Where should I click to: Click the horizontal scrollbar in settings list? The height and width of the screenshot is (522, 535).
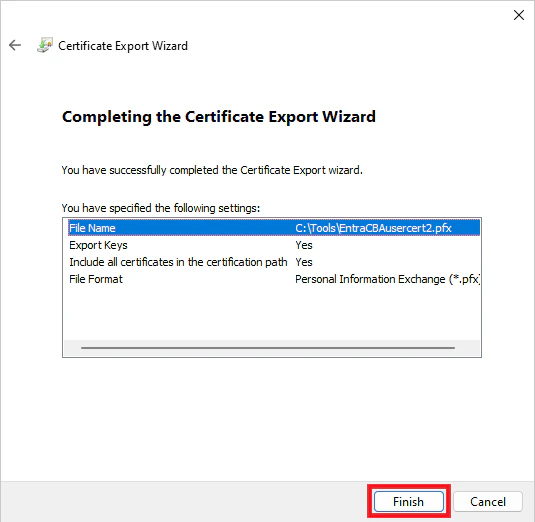coord(268,348)
